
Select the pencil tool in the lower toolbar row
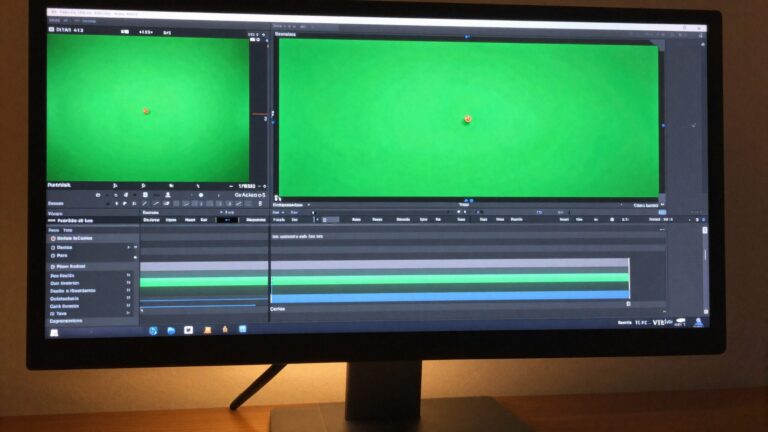coord(145,203)
